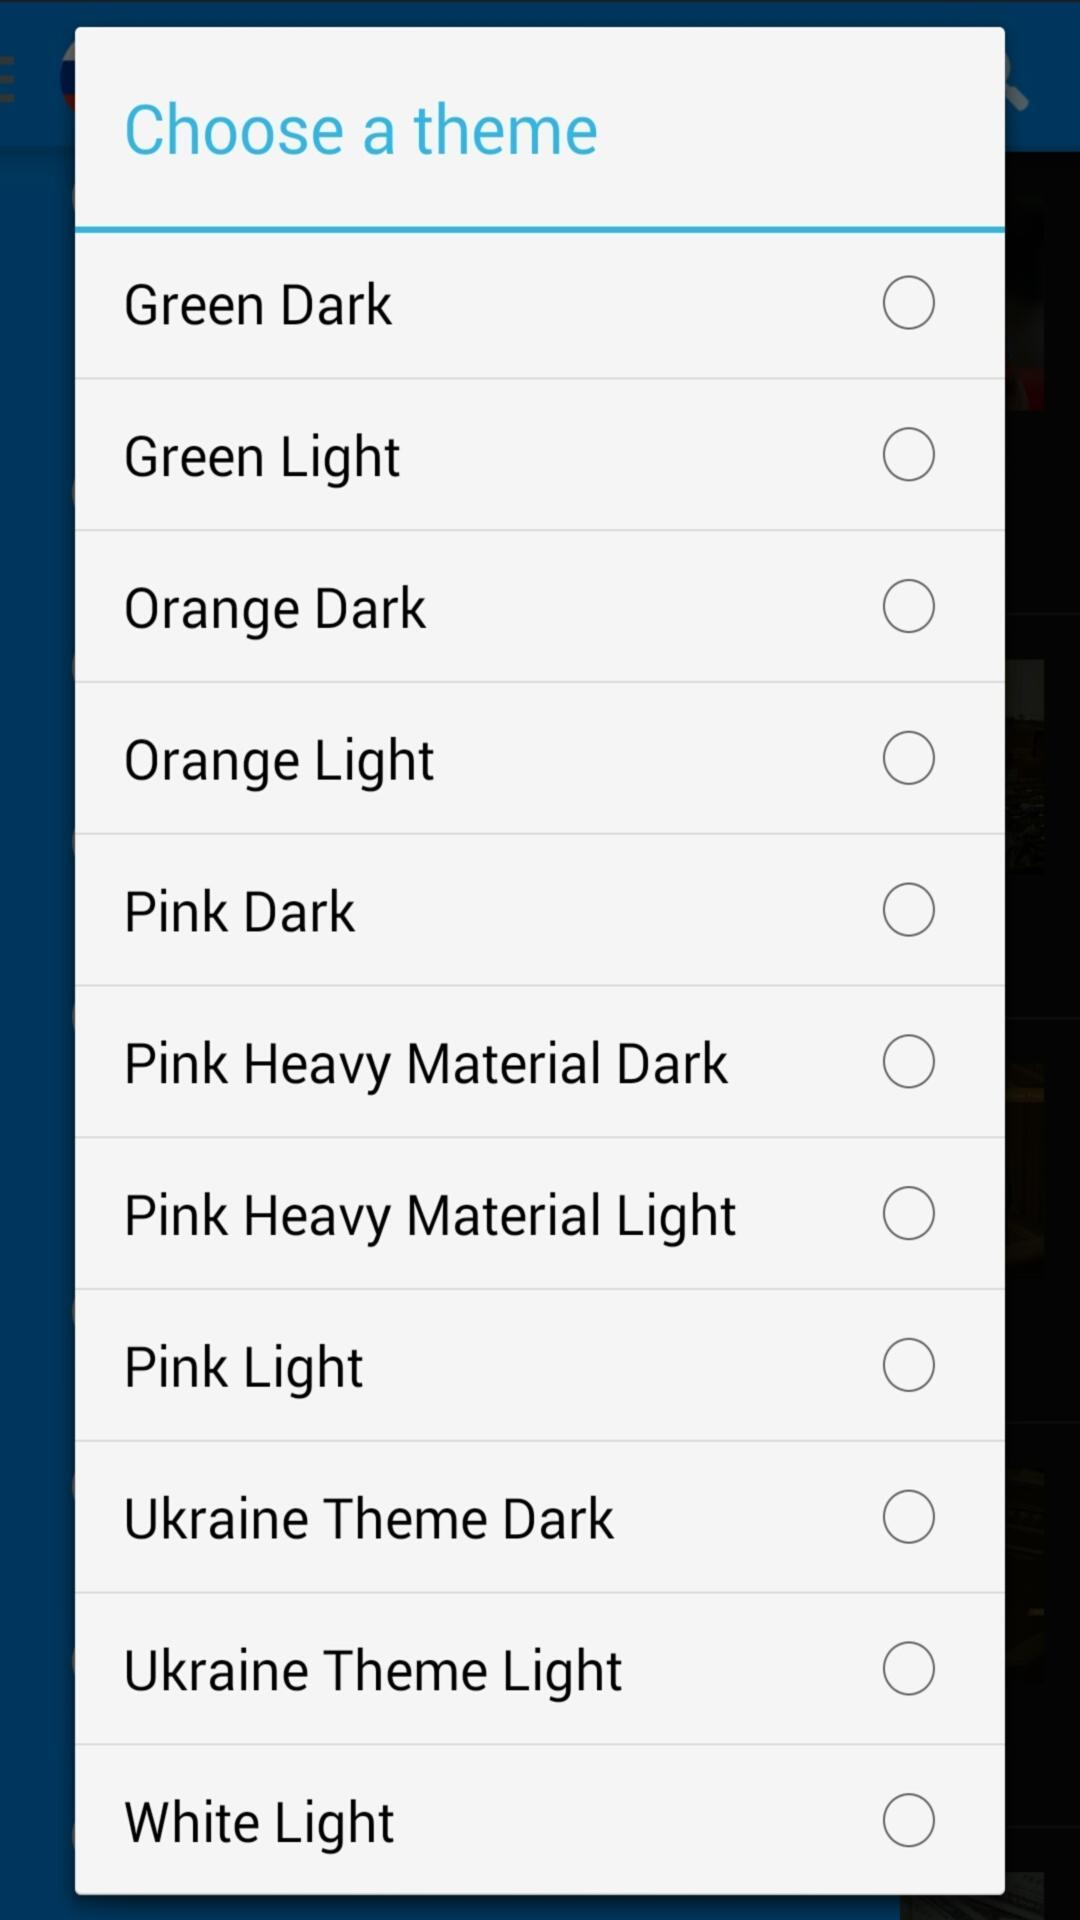This screenshot has height=1920, width=1080.
Task: Click the hamburger menu icon at screen edge
Action: pos(8,80)
